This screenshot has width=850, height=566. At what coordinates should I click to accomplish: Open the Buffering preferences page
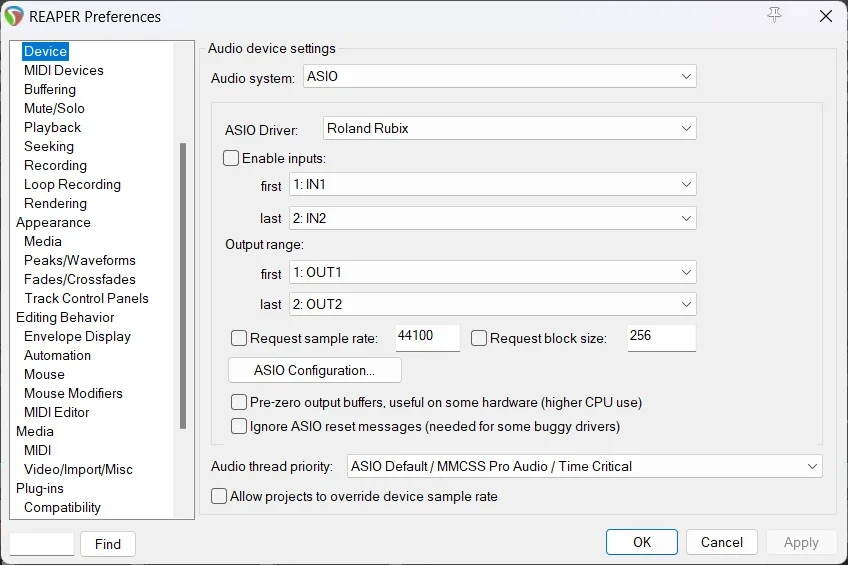point(50,89)
